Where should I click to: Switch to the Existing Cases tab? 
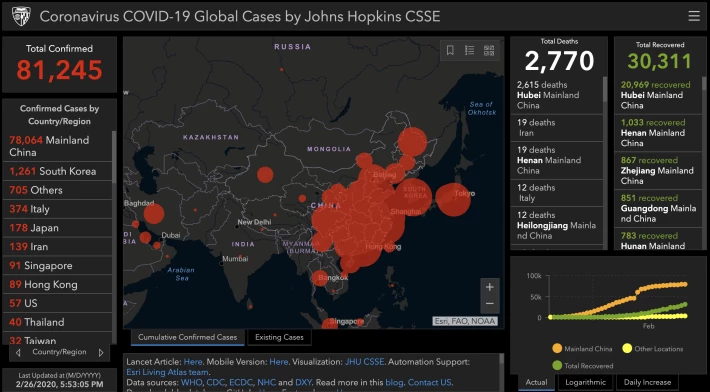pyautogui.click(x=279, y=337)
